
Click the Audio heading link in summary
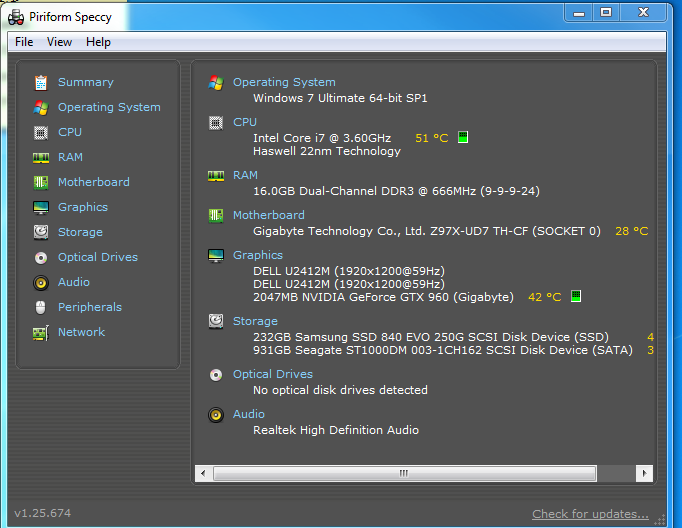pyautogui.click(x=249, y=414)
